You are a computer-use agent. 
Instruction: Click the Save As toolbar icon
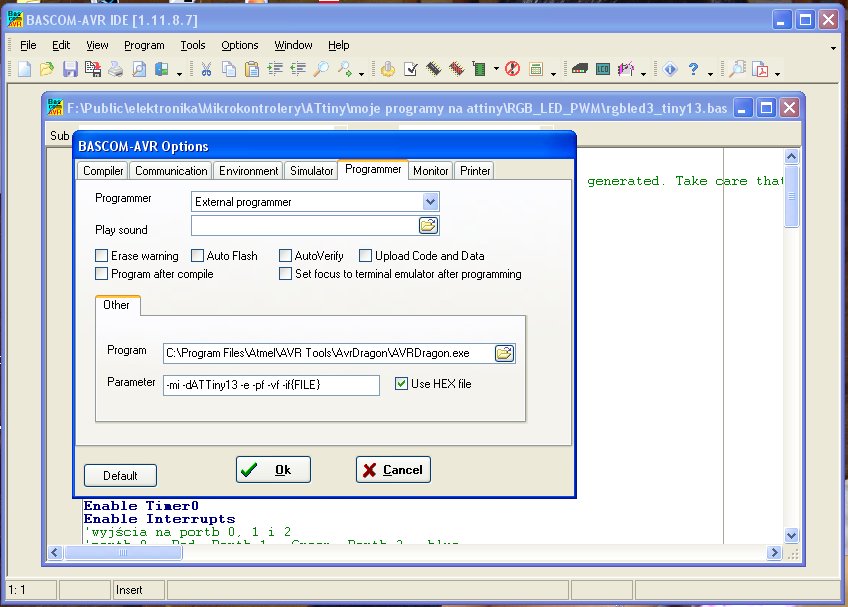pos(93,69)
